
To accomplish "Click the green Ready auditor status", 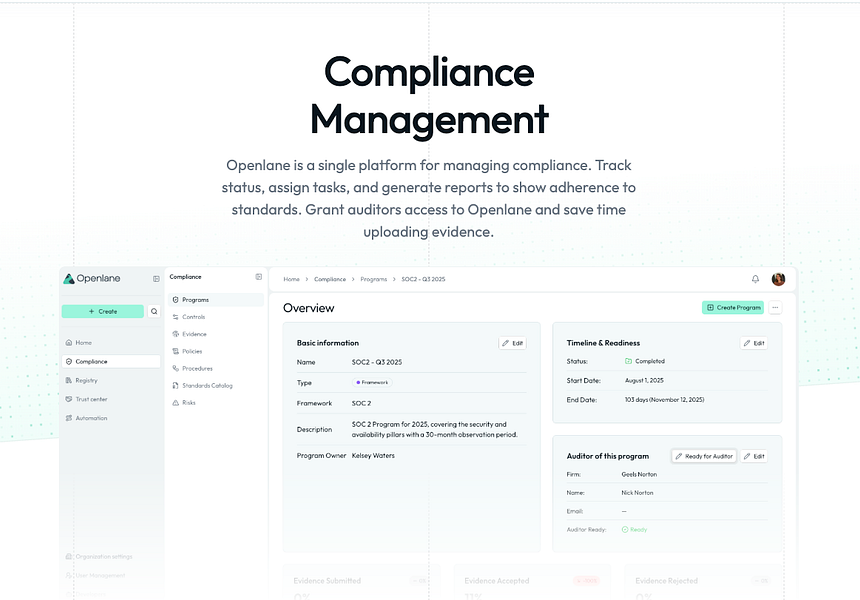I will (635, 530).
